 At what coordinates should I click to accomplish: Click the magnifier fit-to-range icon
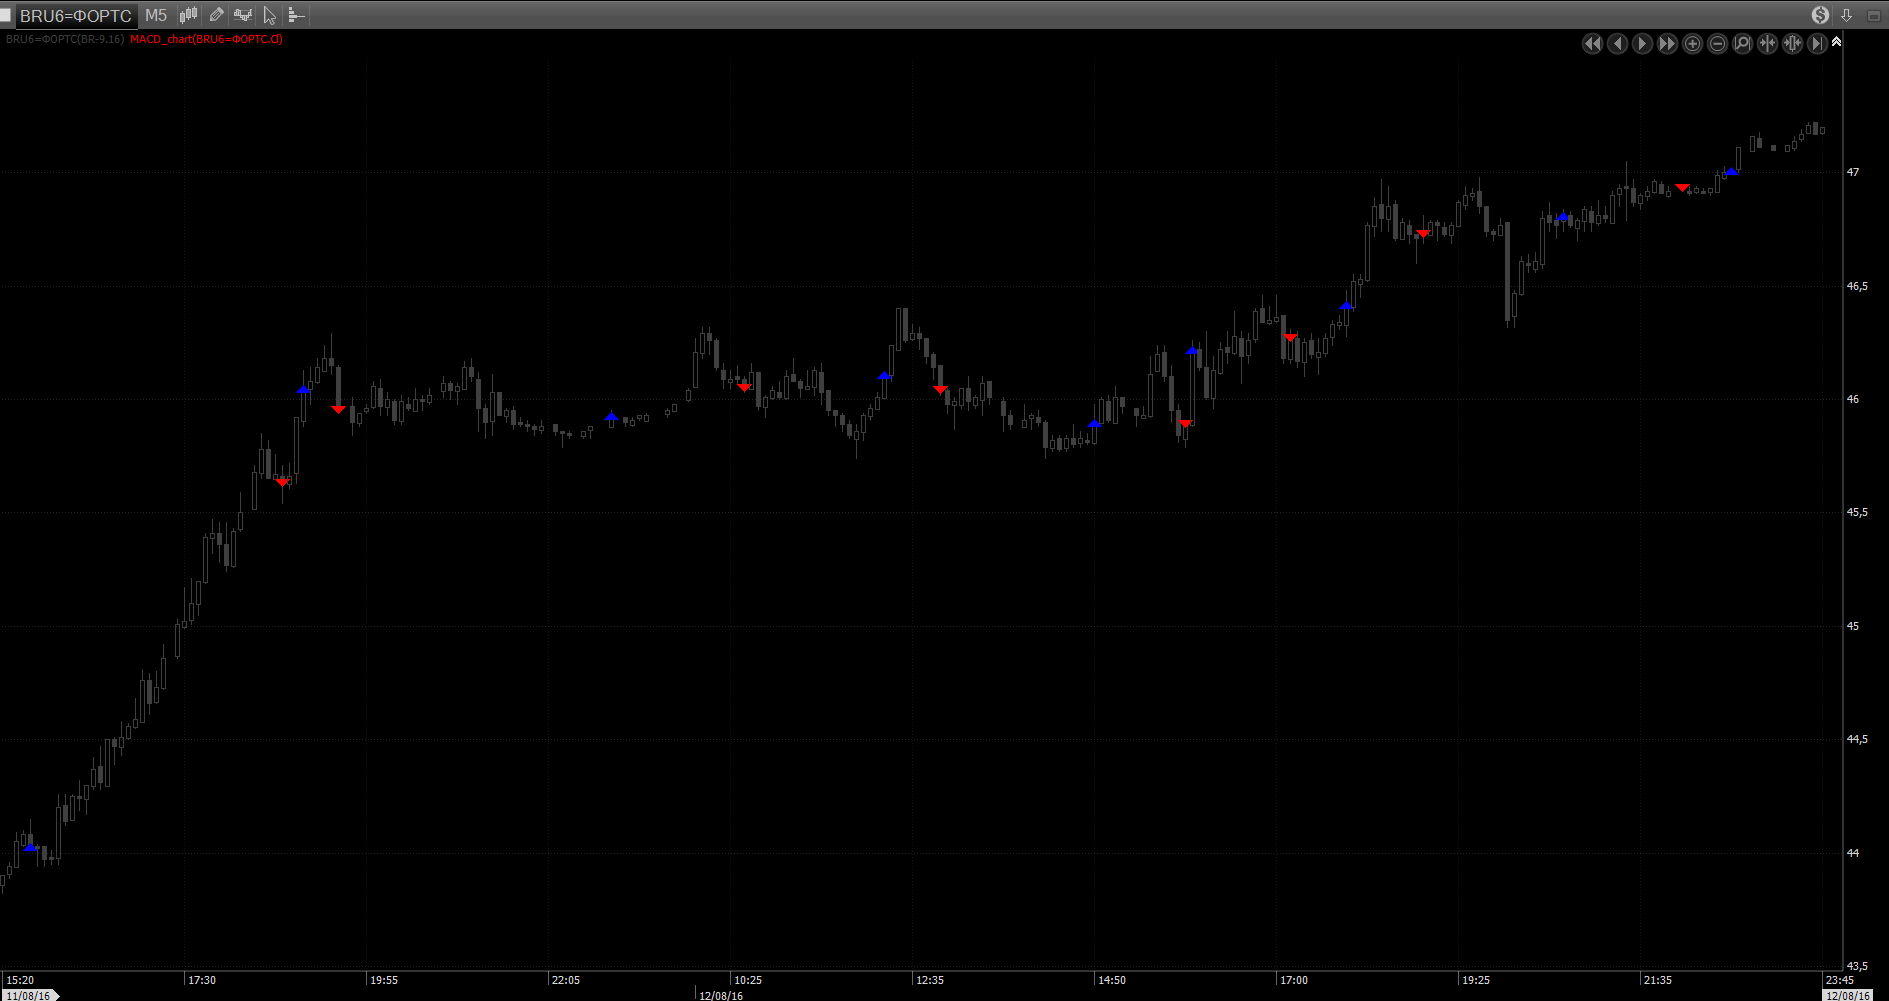coord(1742,44)
